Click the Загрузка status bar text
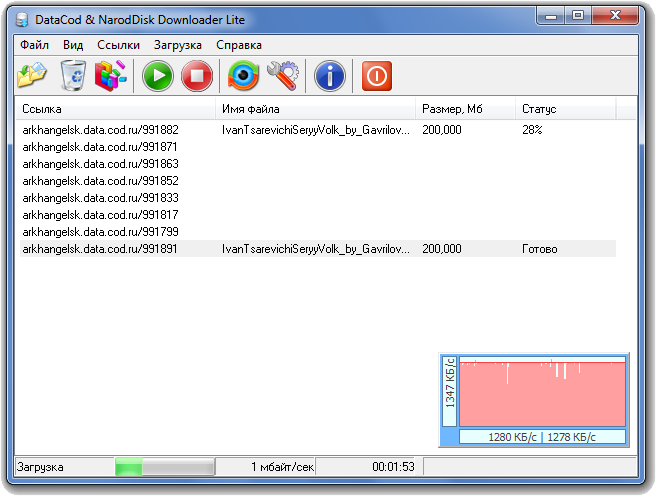The height and width of the screenshot is (496, 656). pyautogui.click(x=40, y=467)
